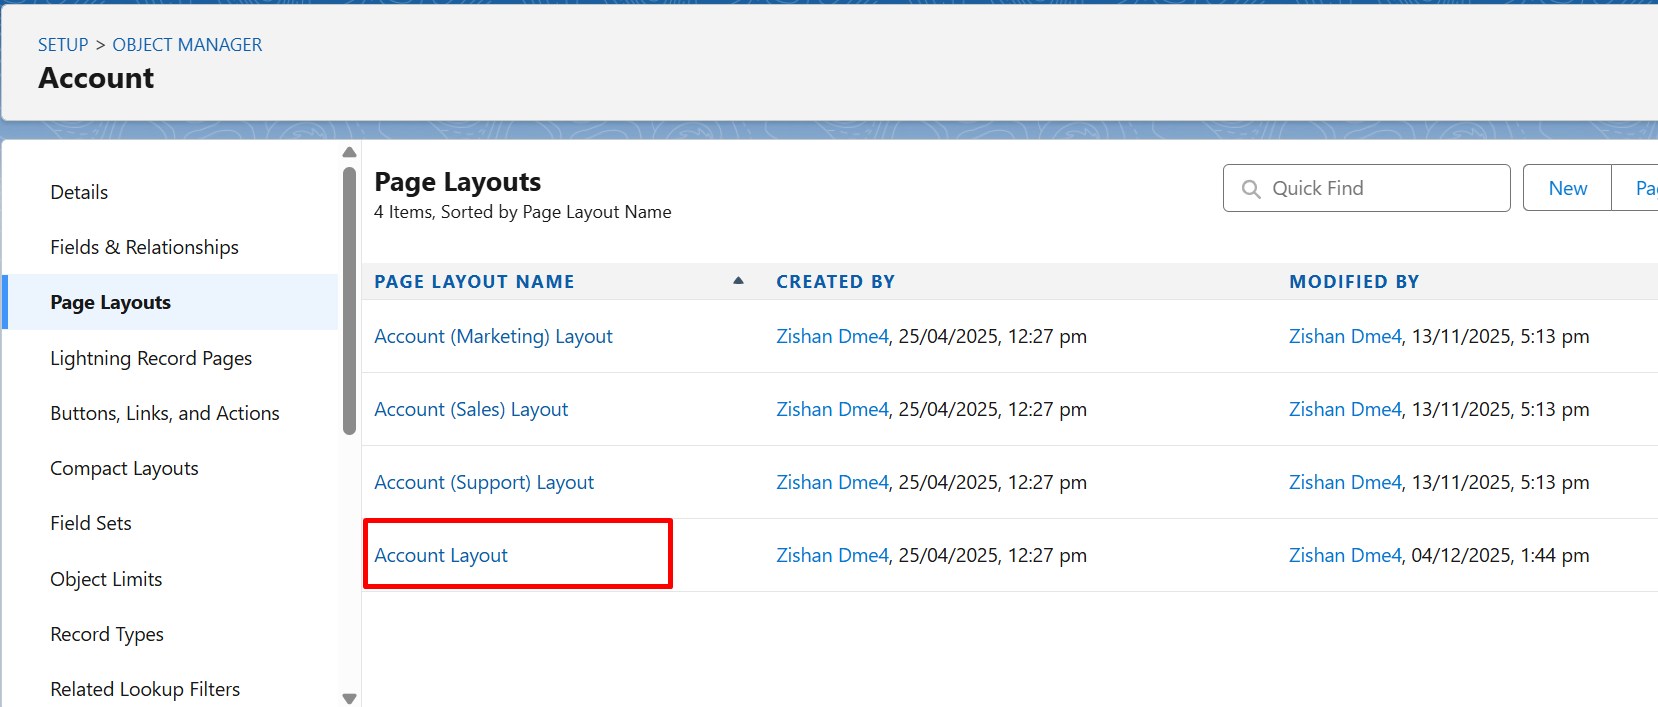Screen dimensions: 1658x707
Task: Open Lightning Record Pages in the sidebar
Action: point(151,358)
